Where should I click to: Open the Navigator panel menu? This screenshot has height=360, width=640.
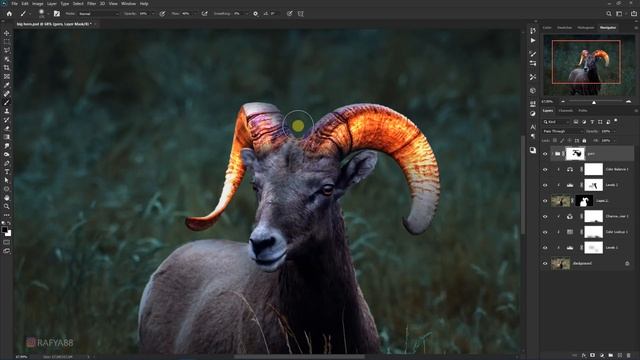(636, 28)
